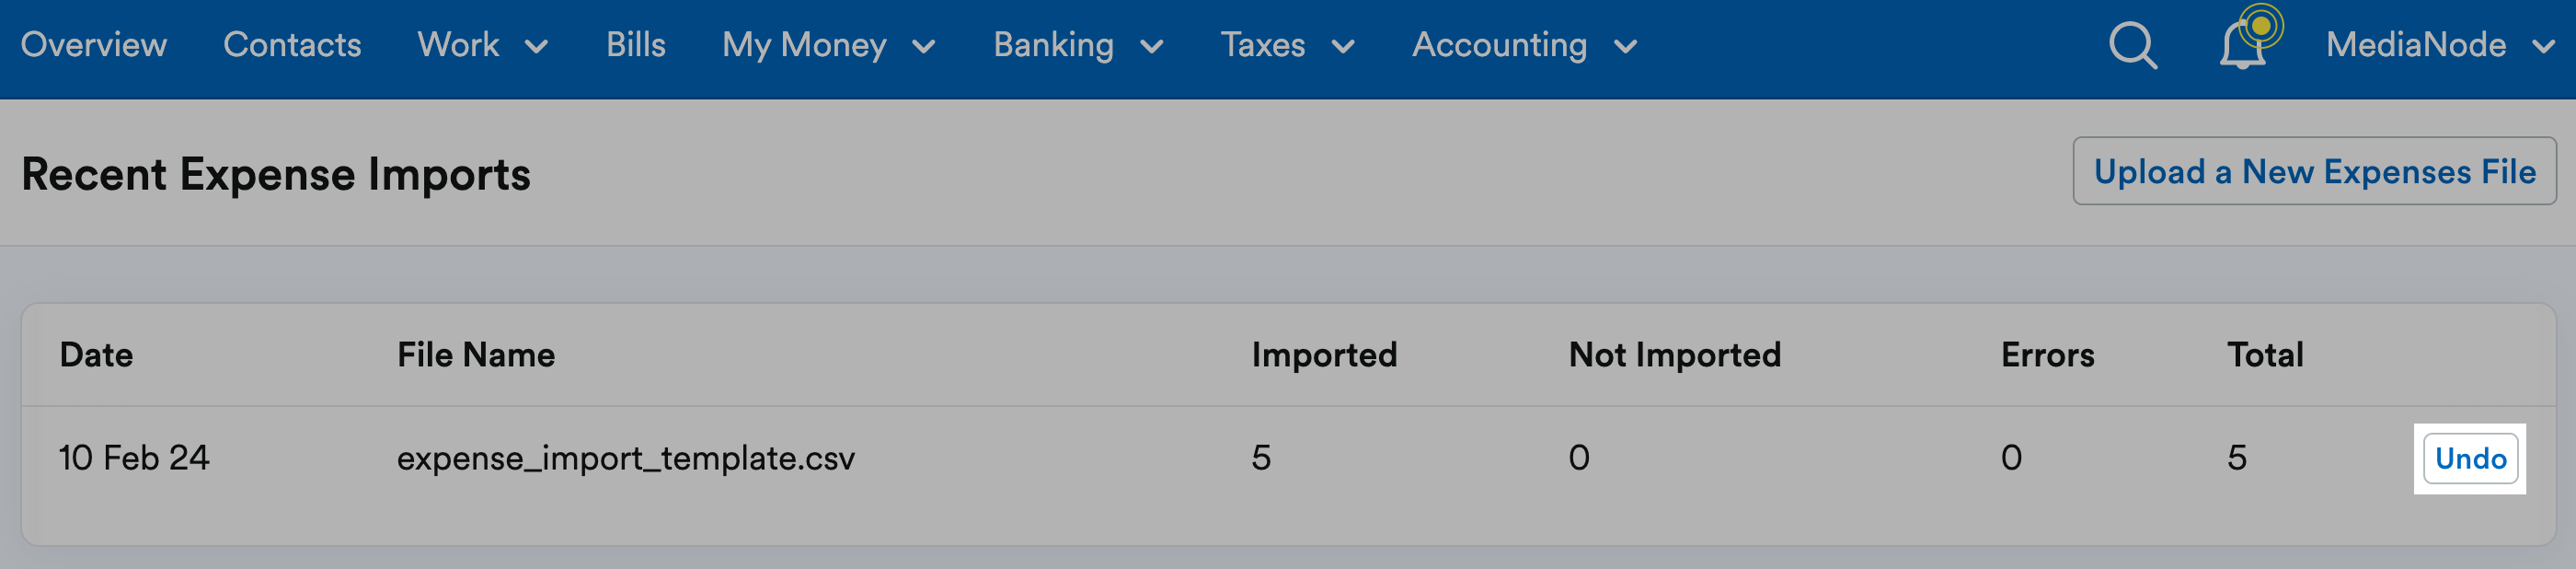Go to the Overview page
The image size is (2576, 569).
pyautogui.click(x=94, y=45)
